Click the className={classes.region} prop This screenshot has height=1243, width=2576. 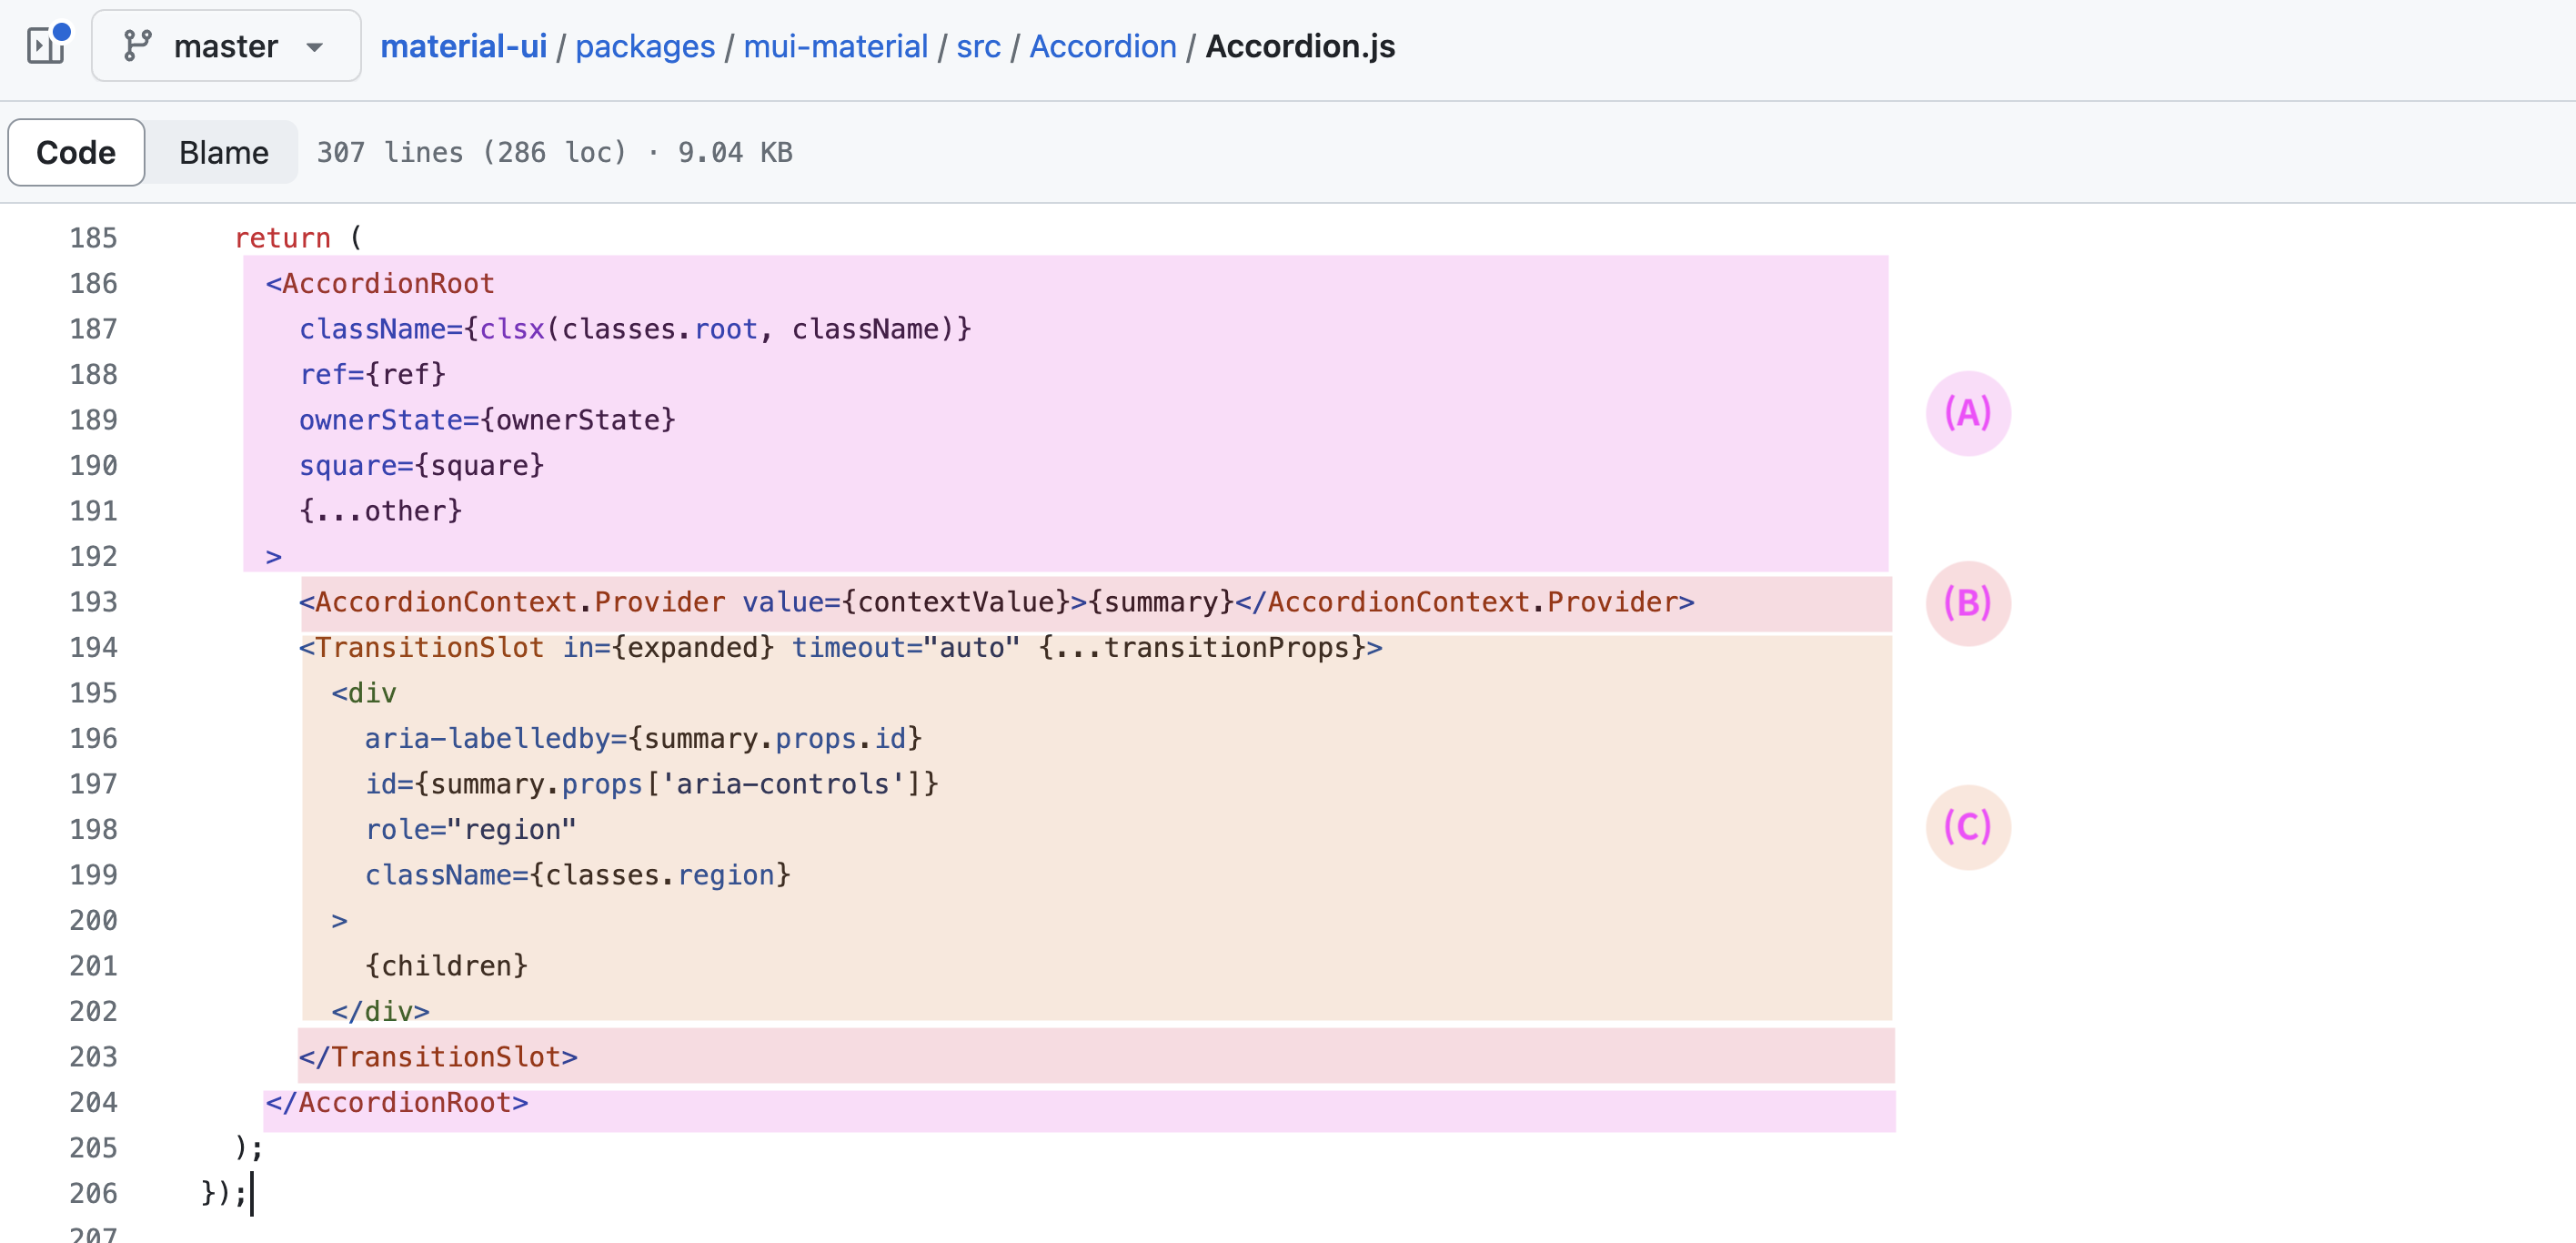[x=578, y=875]
